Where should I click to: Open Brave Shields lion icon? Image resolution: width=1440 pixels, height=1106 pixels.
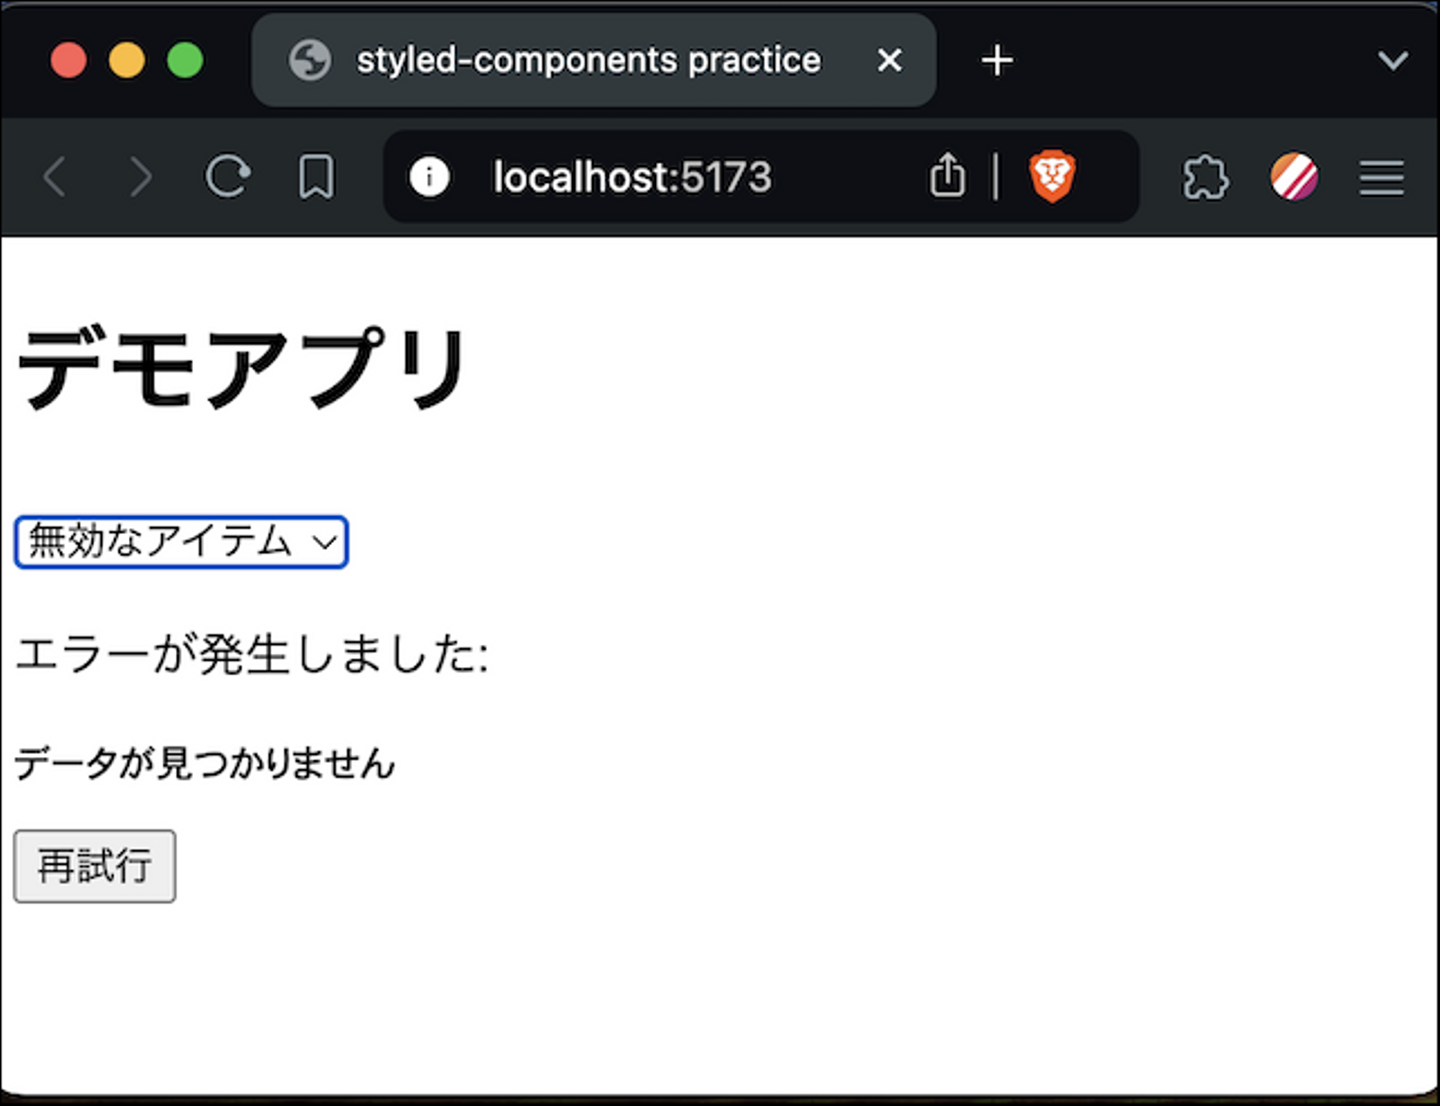click(1052, 176)
